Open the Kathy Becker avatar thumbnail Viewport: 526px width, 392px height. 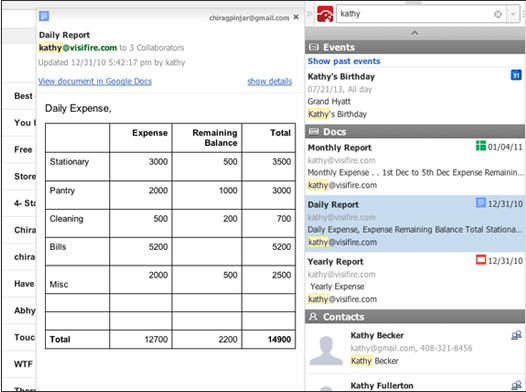coord(326,350)
